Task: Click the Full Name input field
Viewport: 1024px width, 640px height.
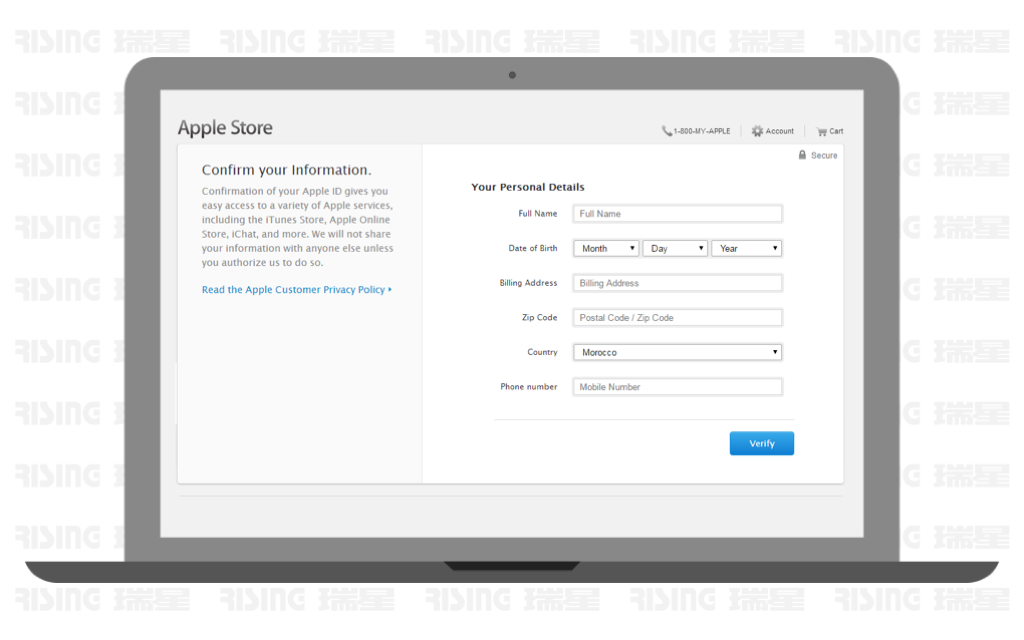Action: click(677, 214)
